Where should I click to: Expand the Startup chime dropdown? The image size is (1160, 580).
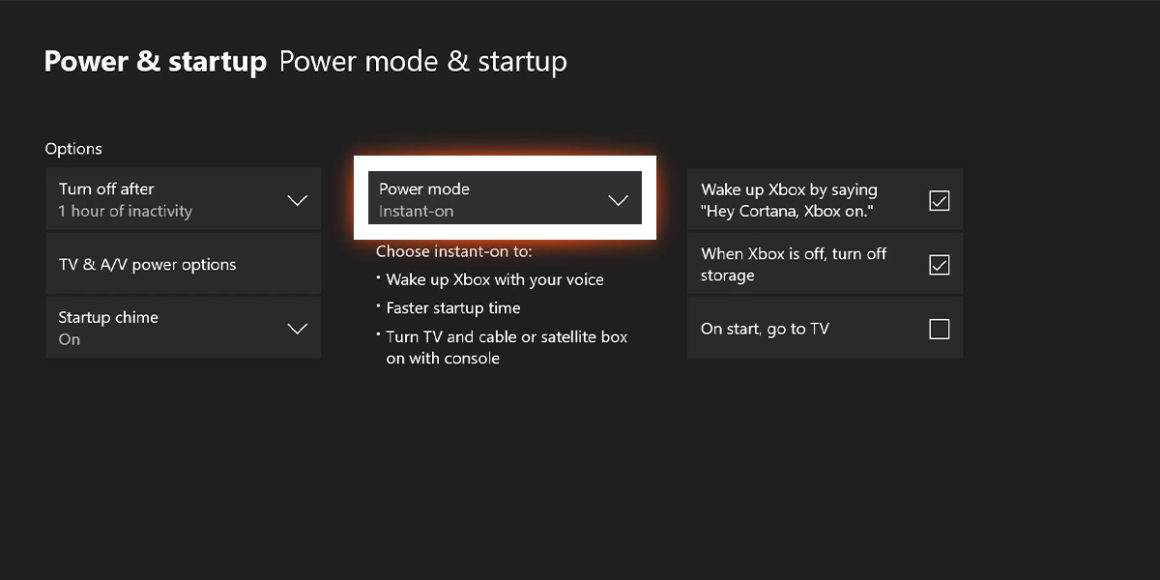pos(183,327)
